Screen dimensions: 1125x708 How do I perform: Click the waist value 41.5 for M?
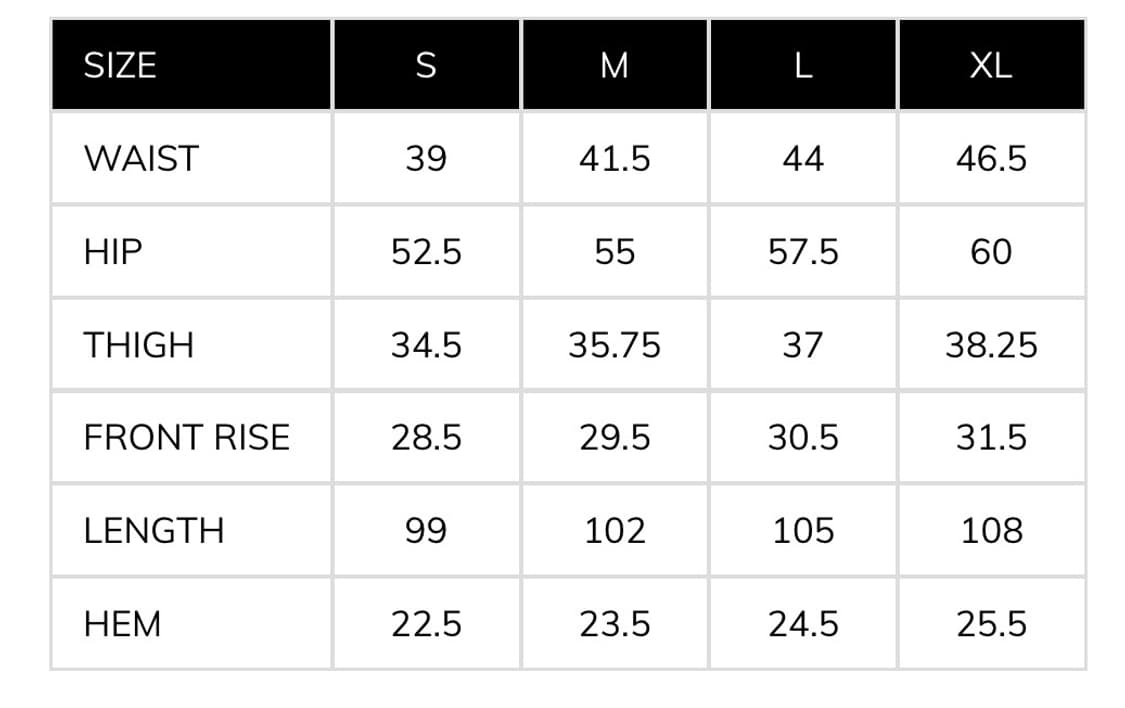614,159
